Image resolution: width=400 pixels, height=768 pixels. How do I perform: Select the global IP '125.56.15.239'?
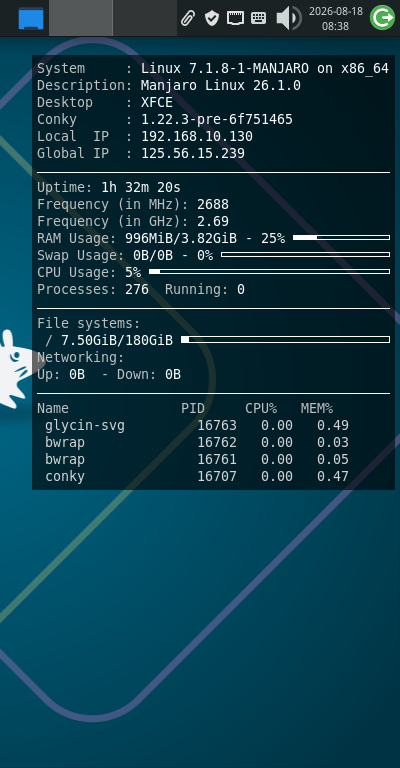pyautogui.click(x=193, y=153)
